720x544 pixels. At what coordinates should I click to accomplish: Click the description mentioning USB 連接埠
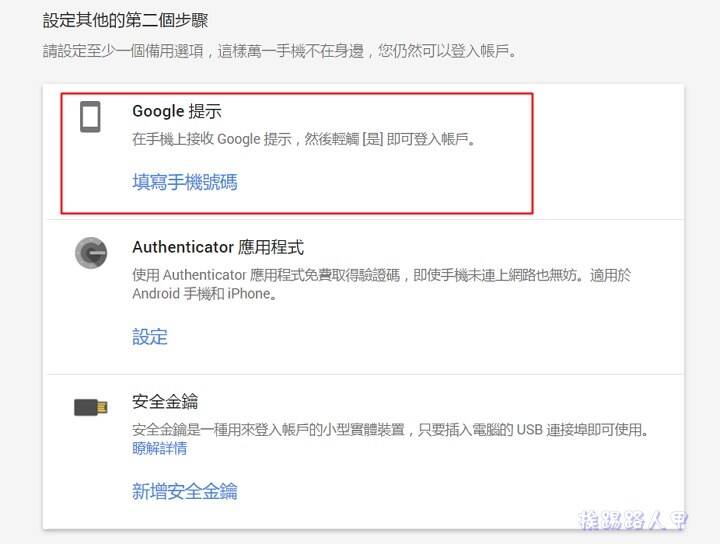390,430
